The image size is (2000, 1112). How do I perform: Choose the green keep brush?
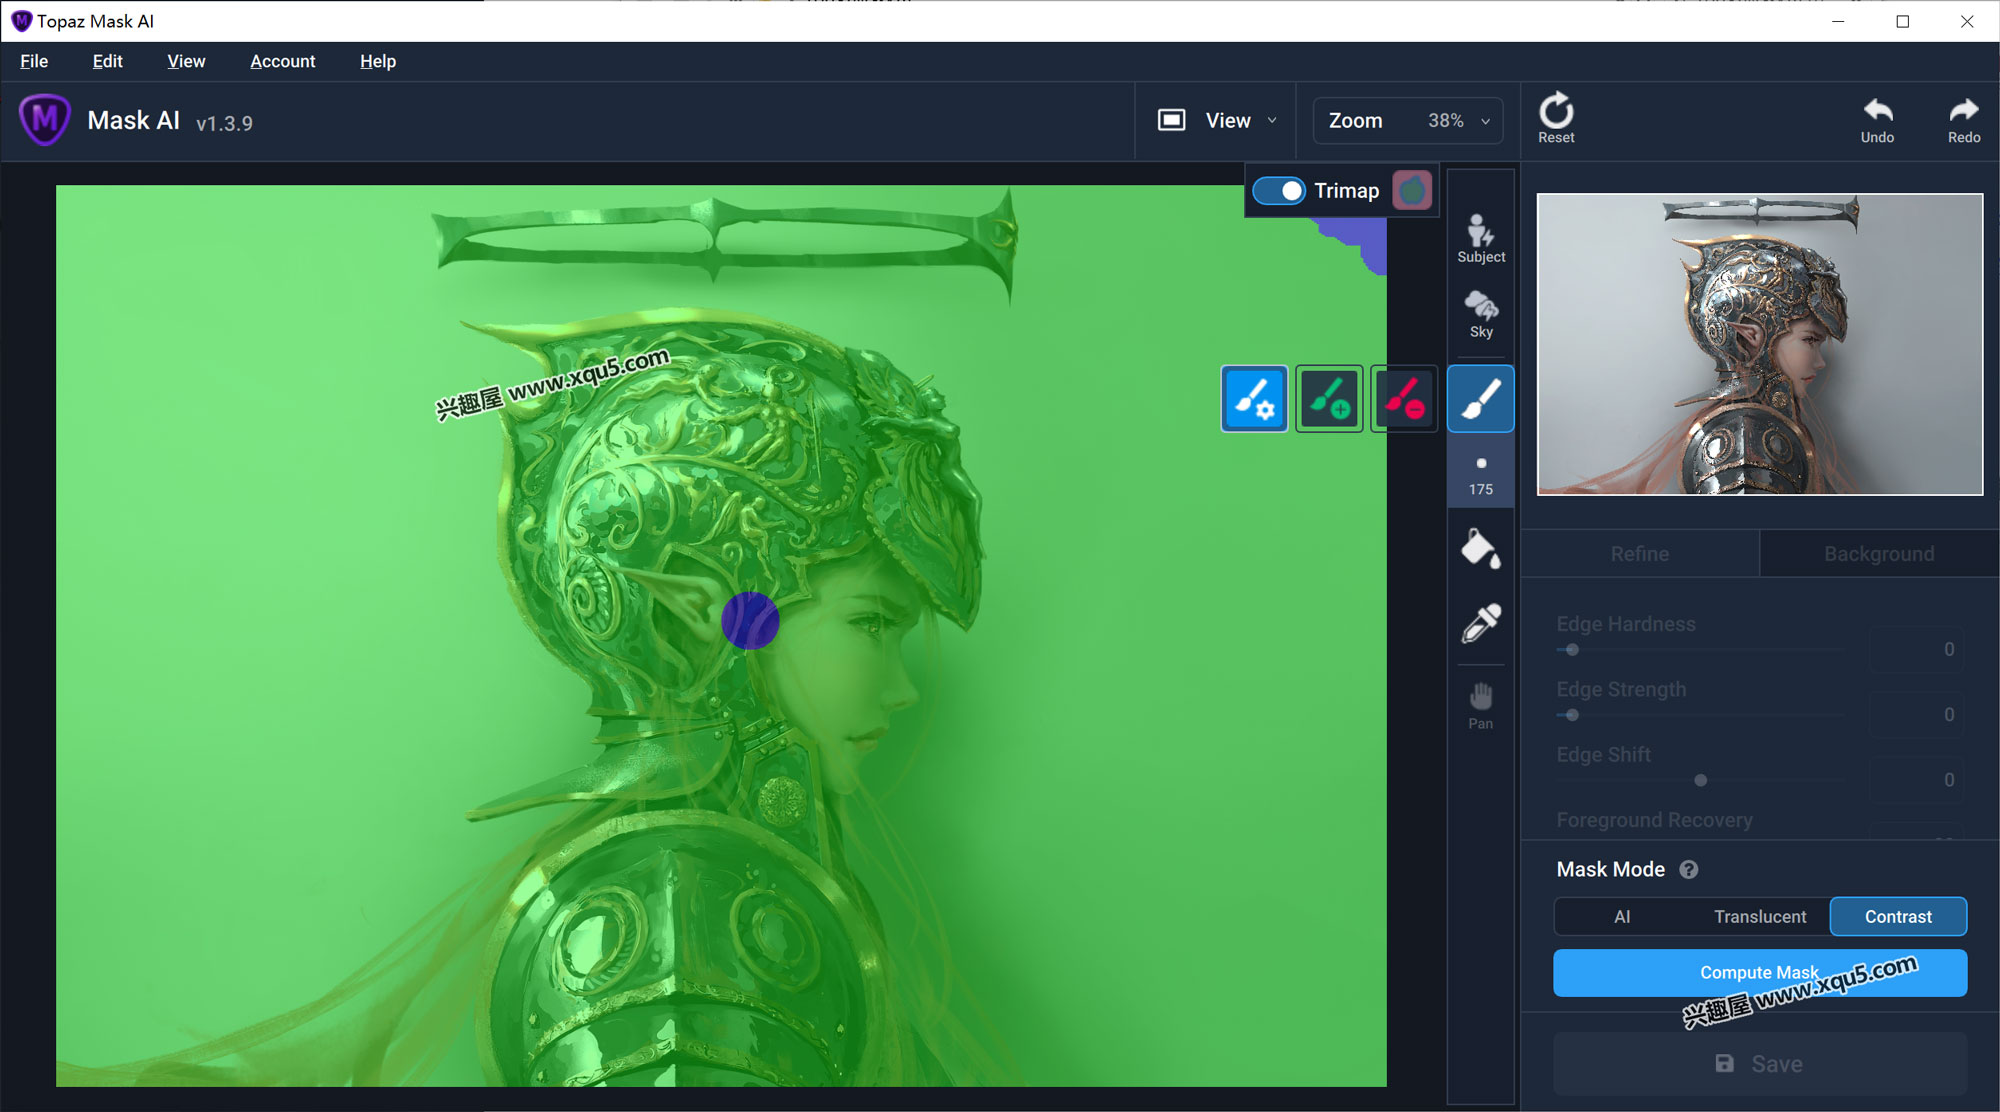pyautogui.click(x=1329, y=399)
